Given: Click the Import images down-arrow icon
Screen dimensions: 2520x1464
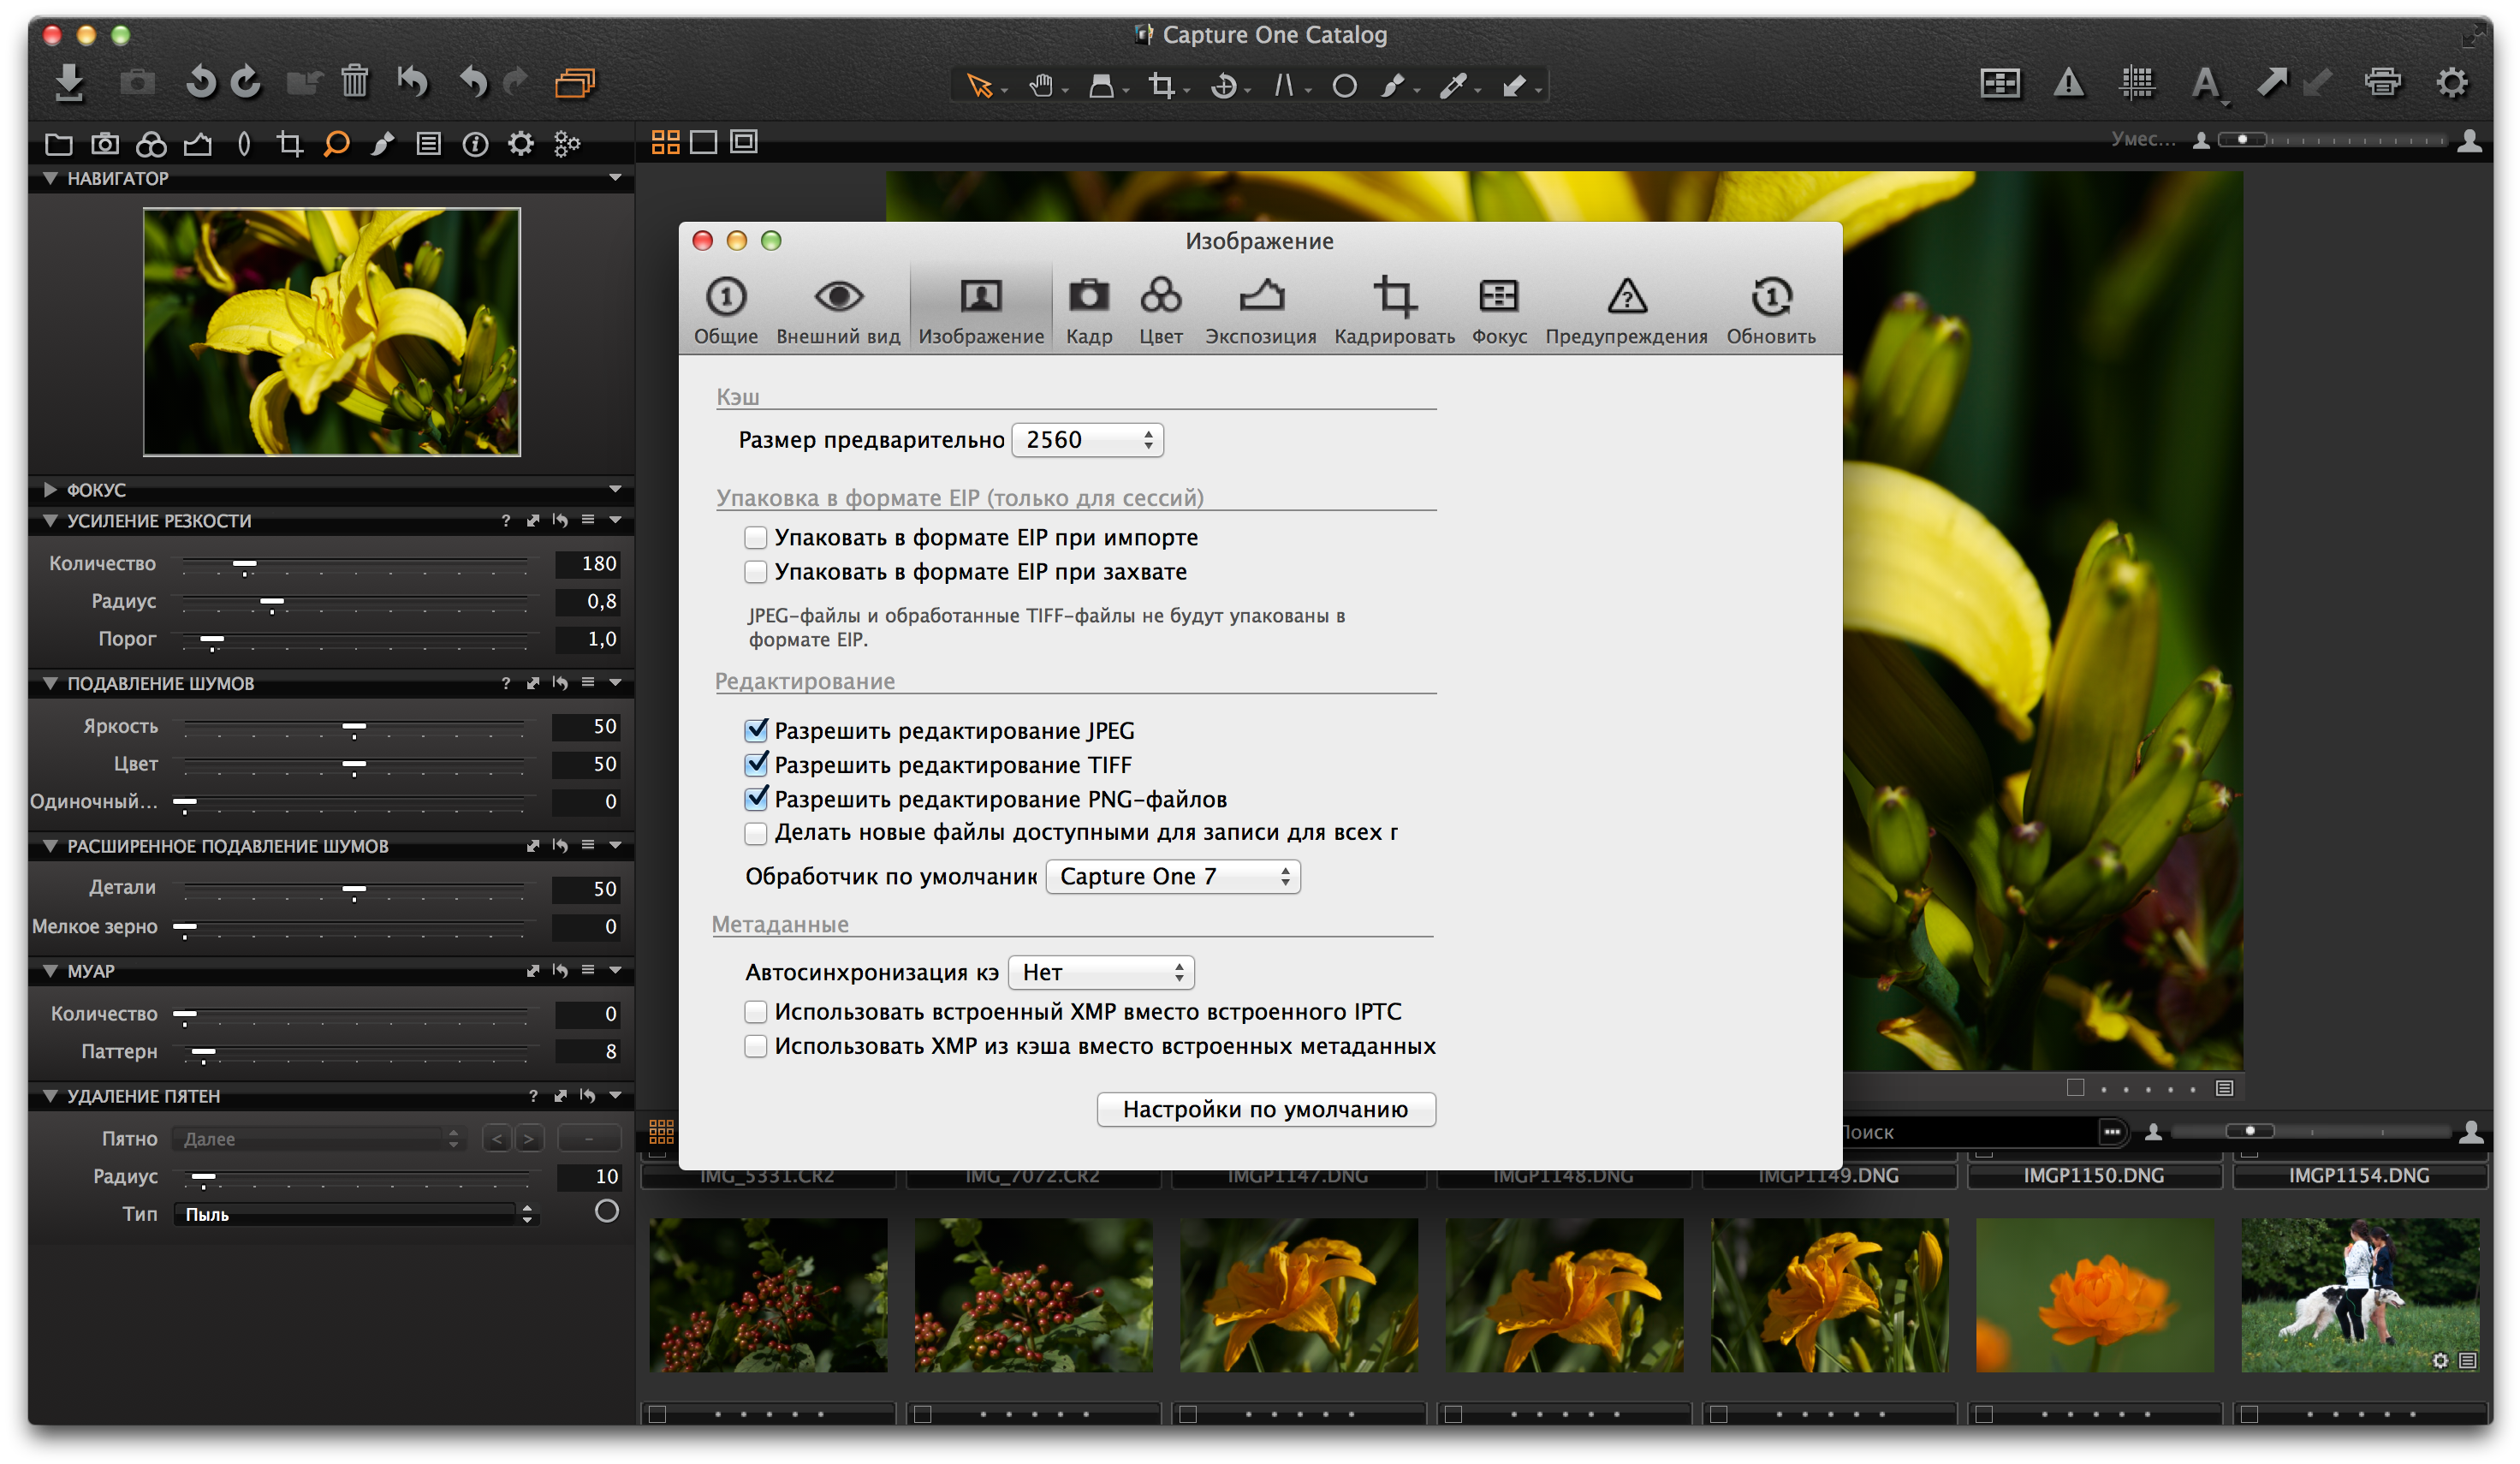Looking at the screenshot, I should pyautogui.click(x=69, y=83).
